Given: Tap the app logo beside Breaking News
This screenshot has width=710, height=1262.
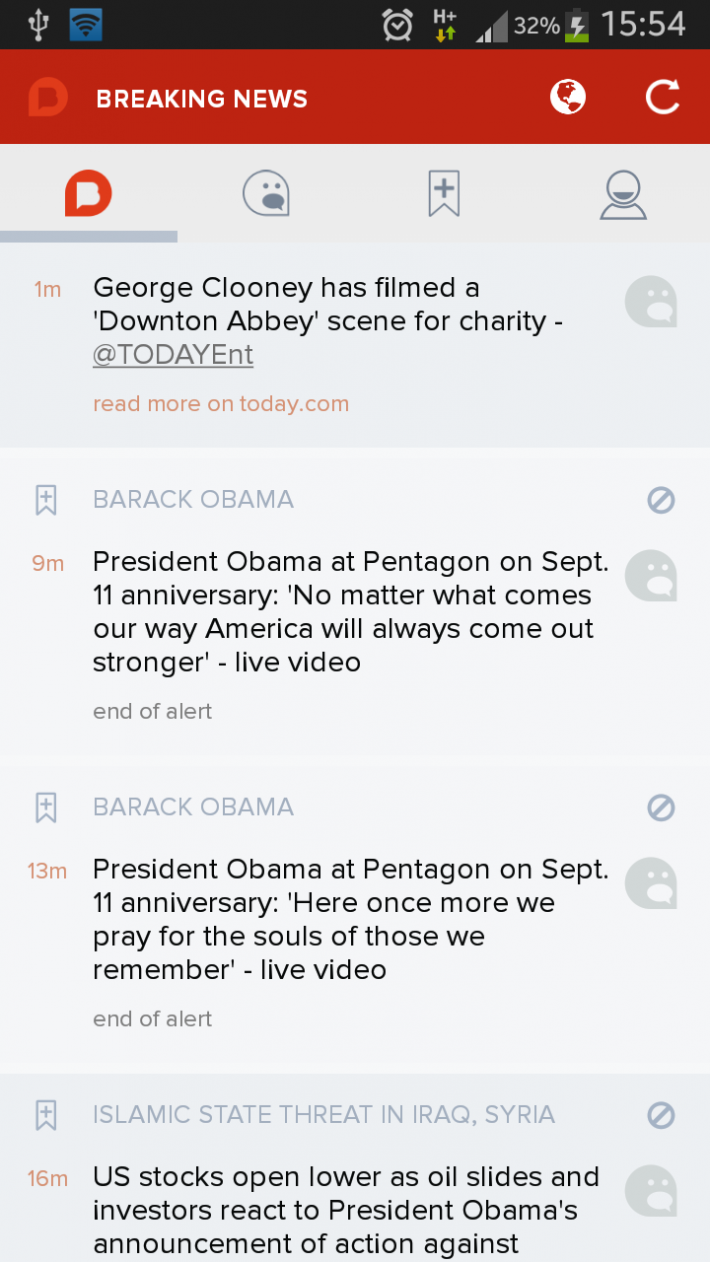Looking at the screenshot, I should [48, 98].
